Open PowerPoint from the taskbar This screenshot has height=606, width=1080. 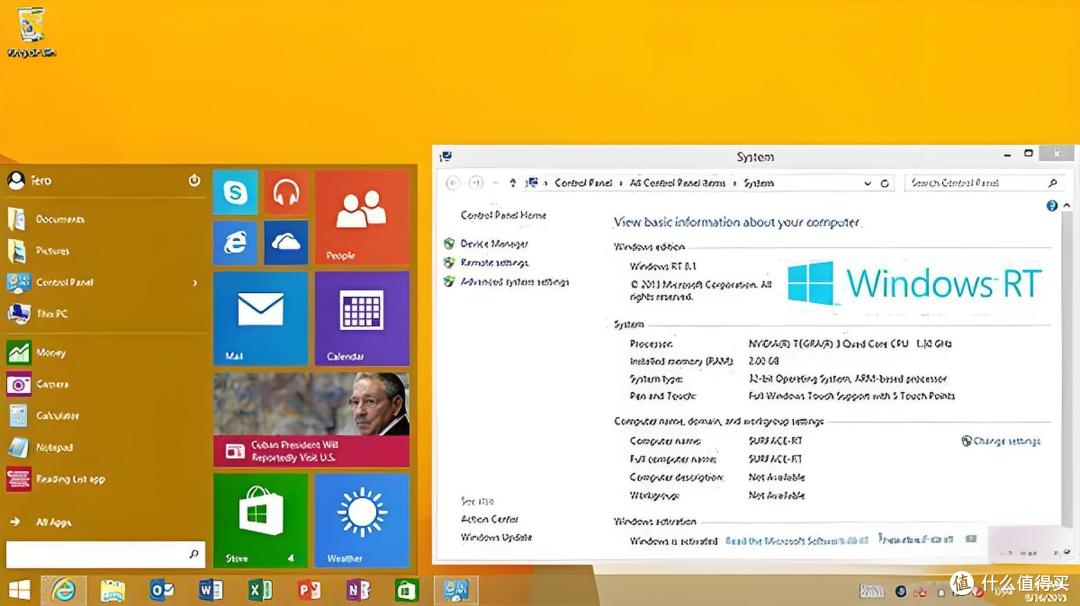click(309, 590)
